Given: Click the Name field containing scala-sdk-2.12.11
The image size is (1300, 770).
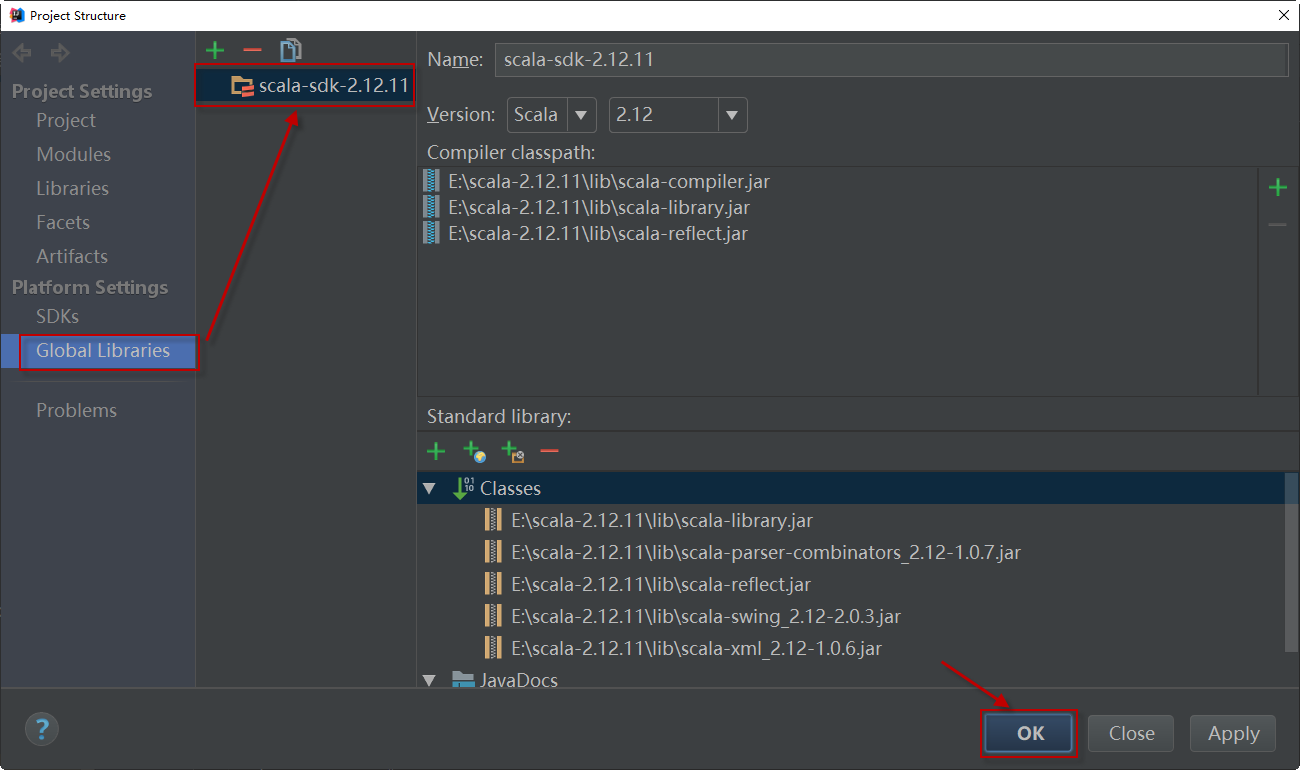Looking at the screenshot, I should (890, 60).
